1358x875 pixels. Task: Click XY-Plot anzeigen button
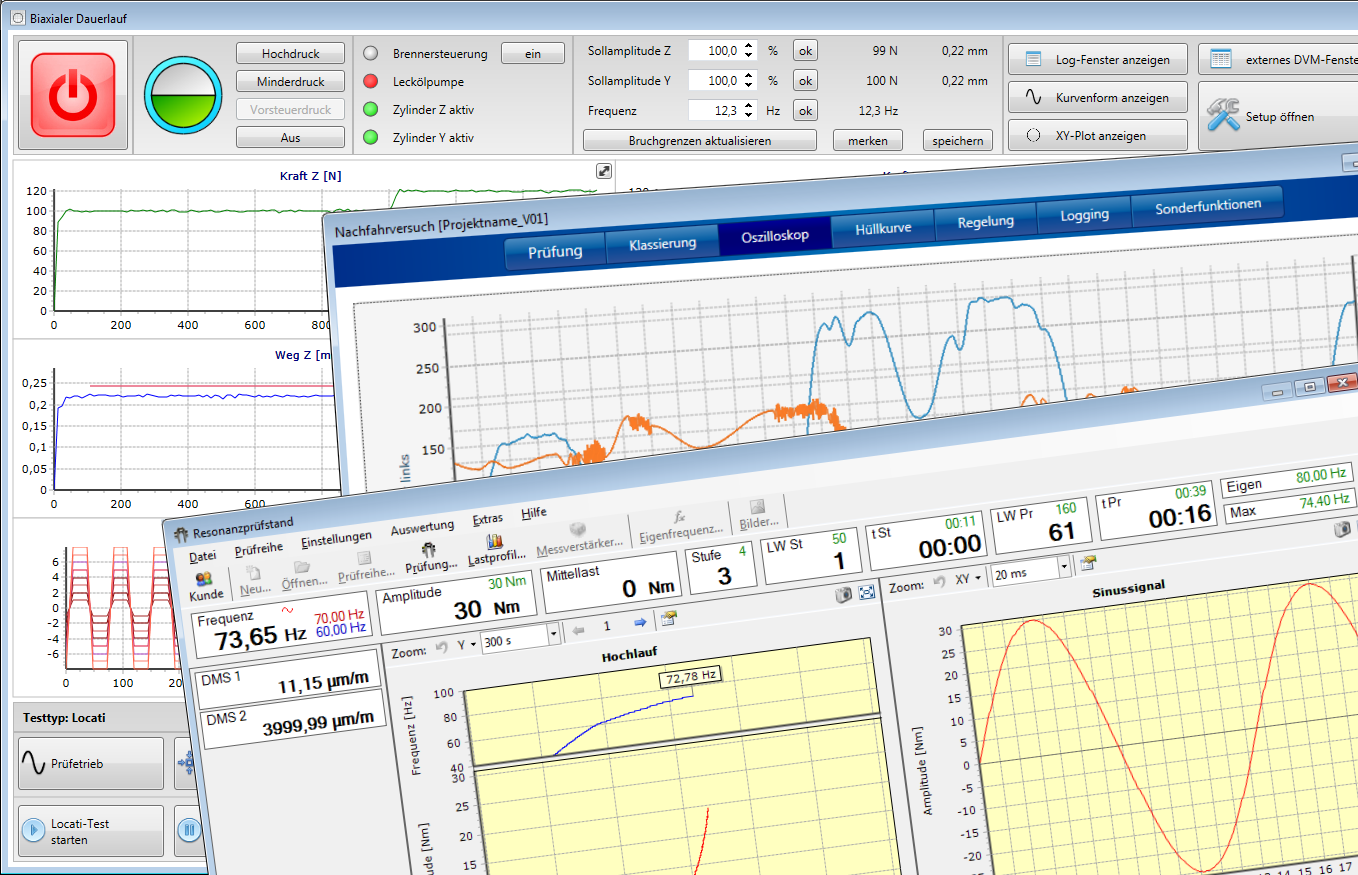pos(1098,135)
